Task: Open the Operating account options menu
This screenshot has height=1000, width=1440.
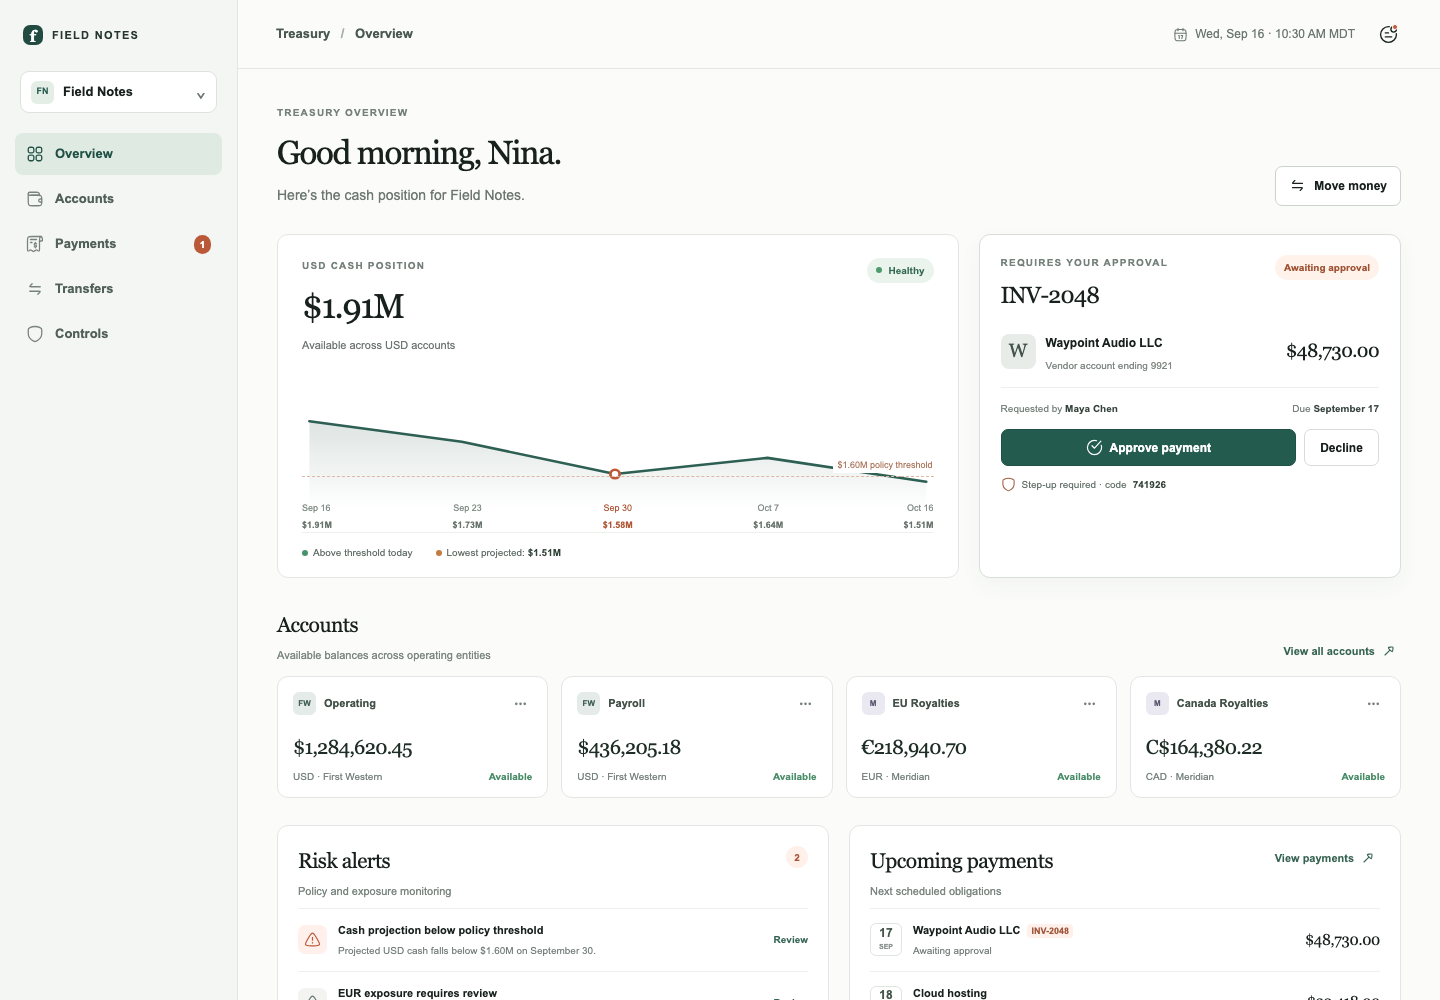Action: pos(521,704)
